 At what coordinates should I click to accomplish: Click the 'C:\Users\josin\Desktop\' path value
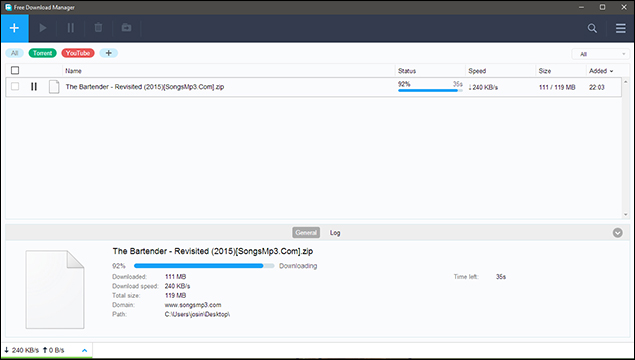pyautogui.click(x=197, y=314)
